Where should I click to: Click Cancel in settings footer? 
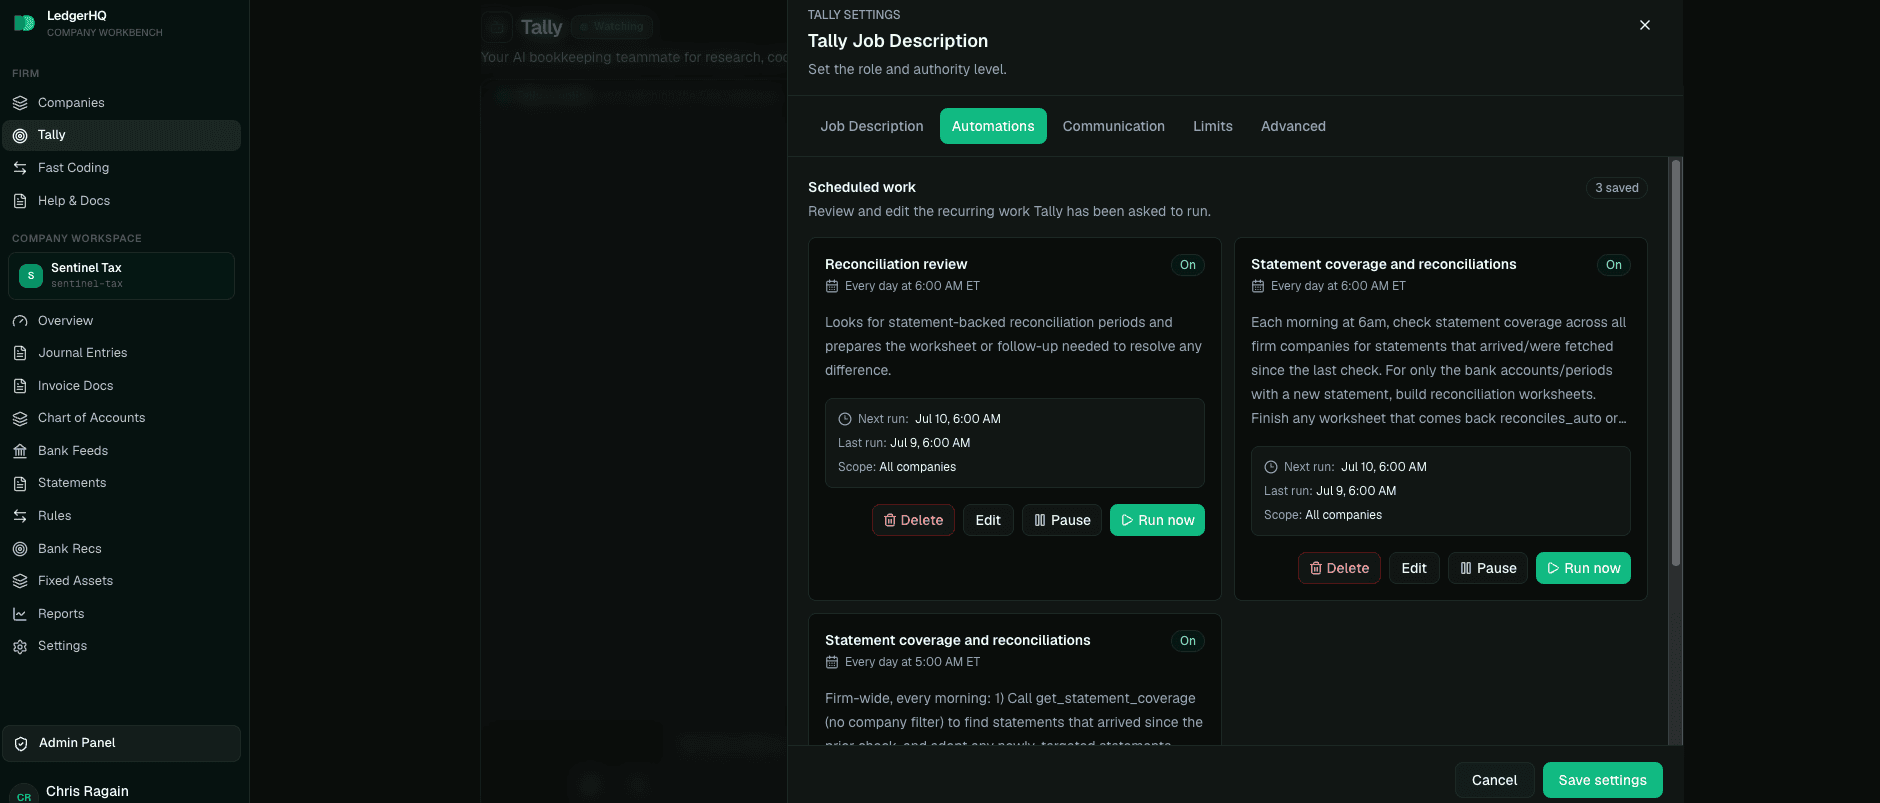[1494, 780]
